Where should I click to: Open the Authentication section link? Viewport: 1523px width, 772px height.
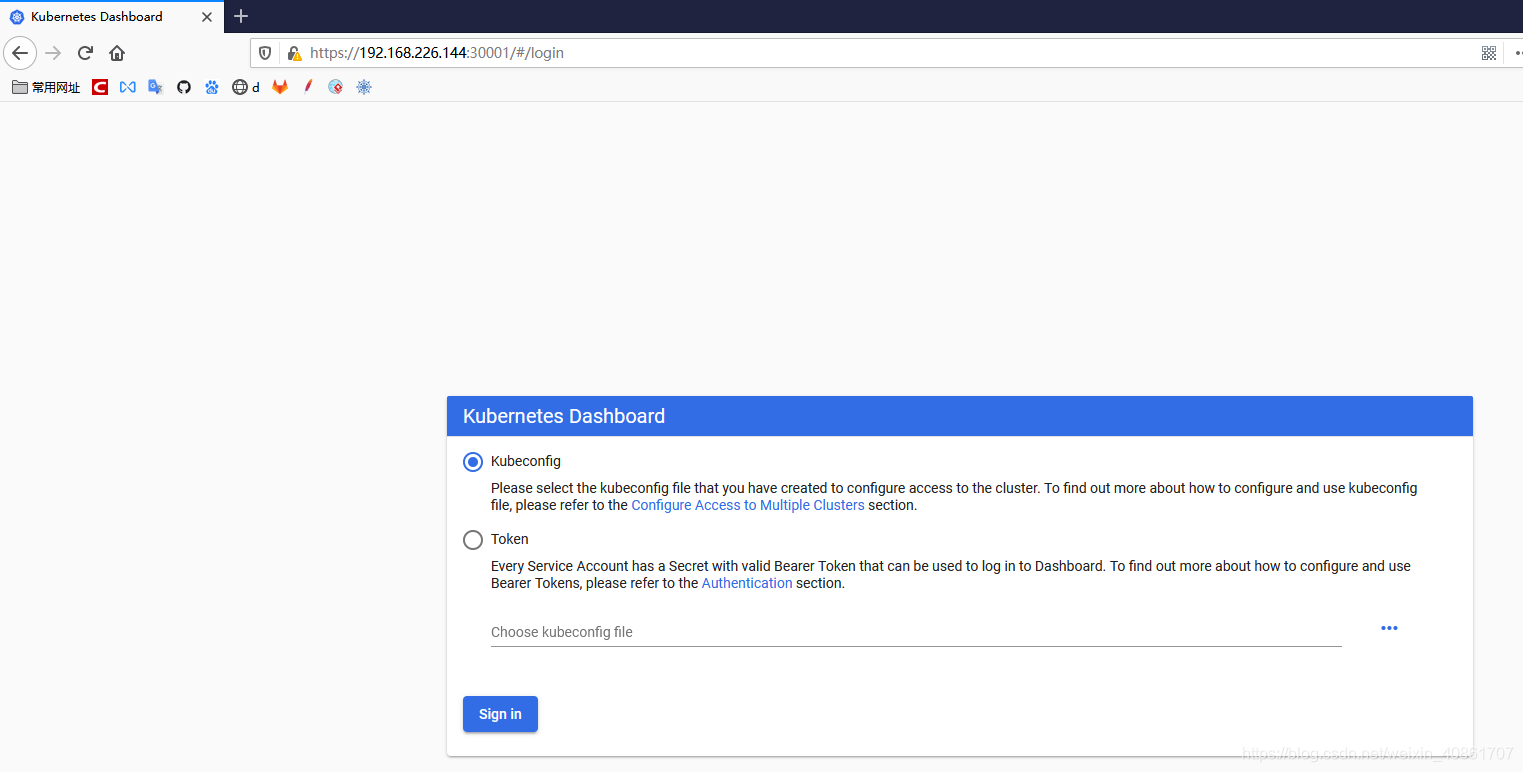point(747,583)
